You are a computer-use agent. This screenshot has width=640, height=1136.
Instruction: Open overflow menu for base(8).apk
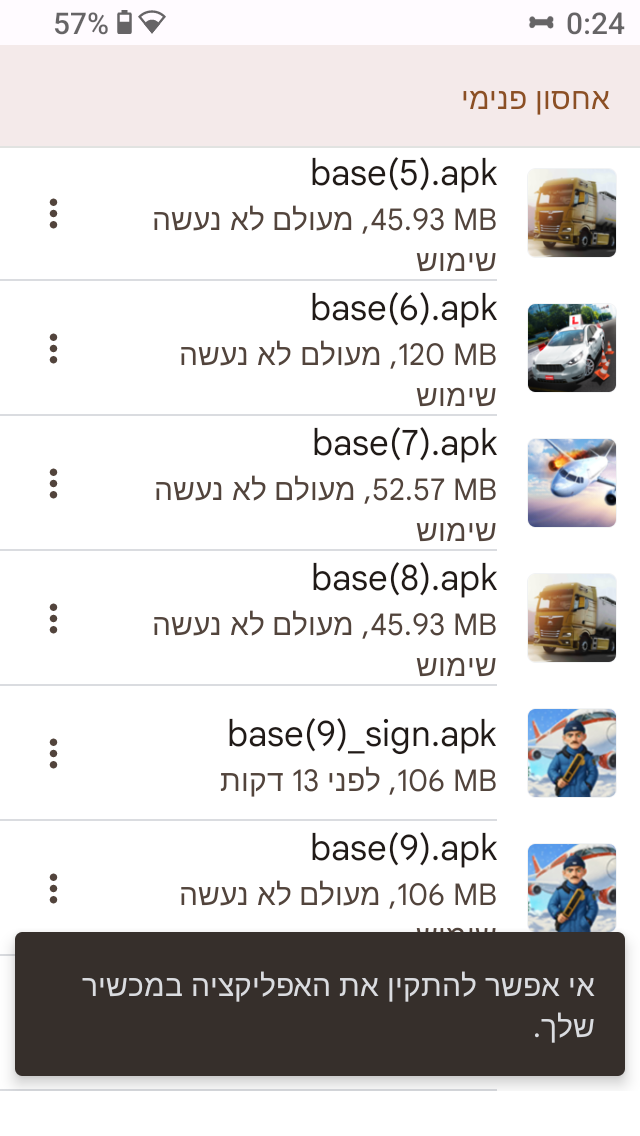(x=54, y=618)
